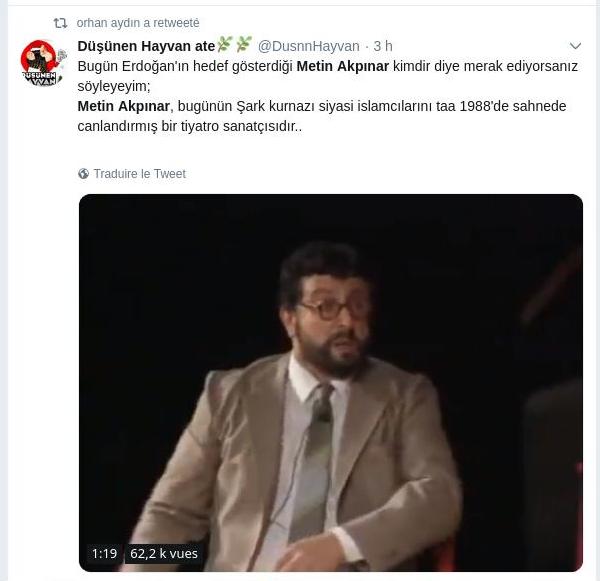The image size is (600, 581).
Task: Open the Düşünen Hayvan profile avatar
Action: coord(42,63)
